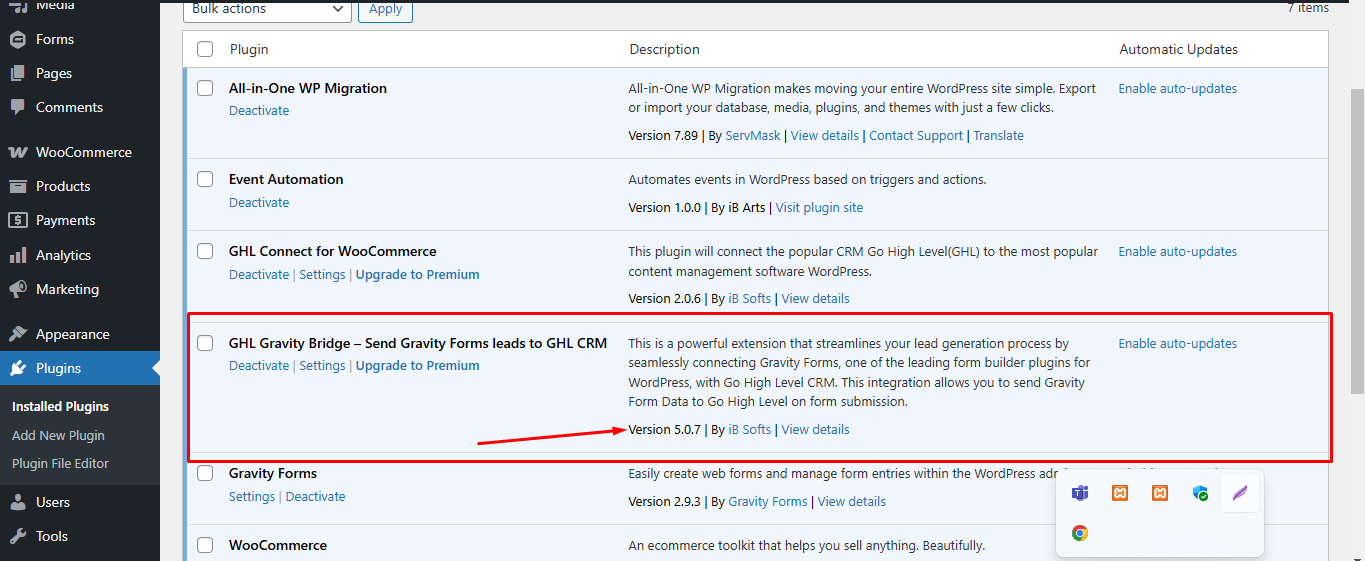Click the Google Chrome tray icon

1080,533
